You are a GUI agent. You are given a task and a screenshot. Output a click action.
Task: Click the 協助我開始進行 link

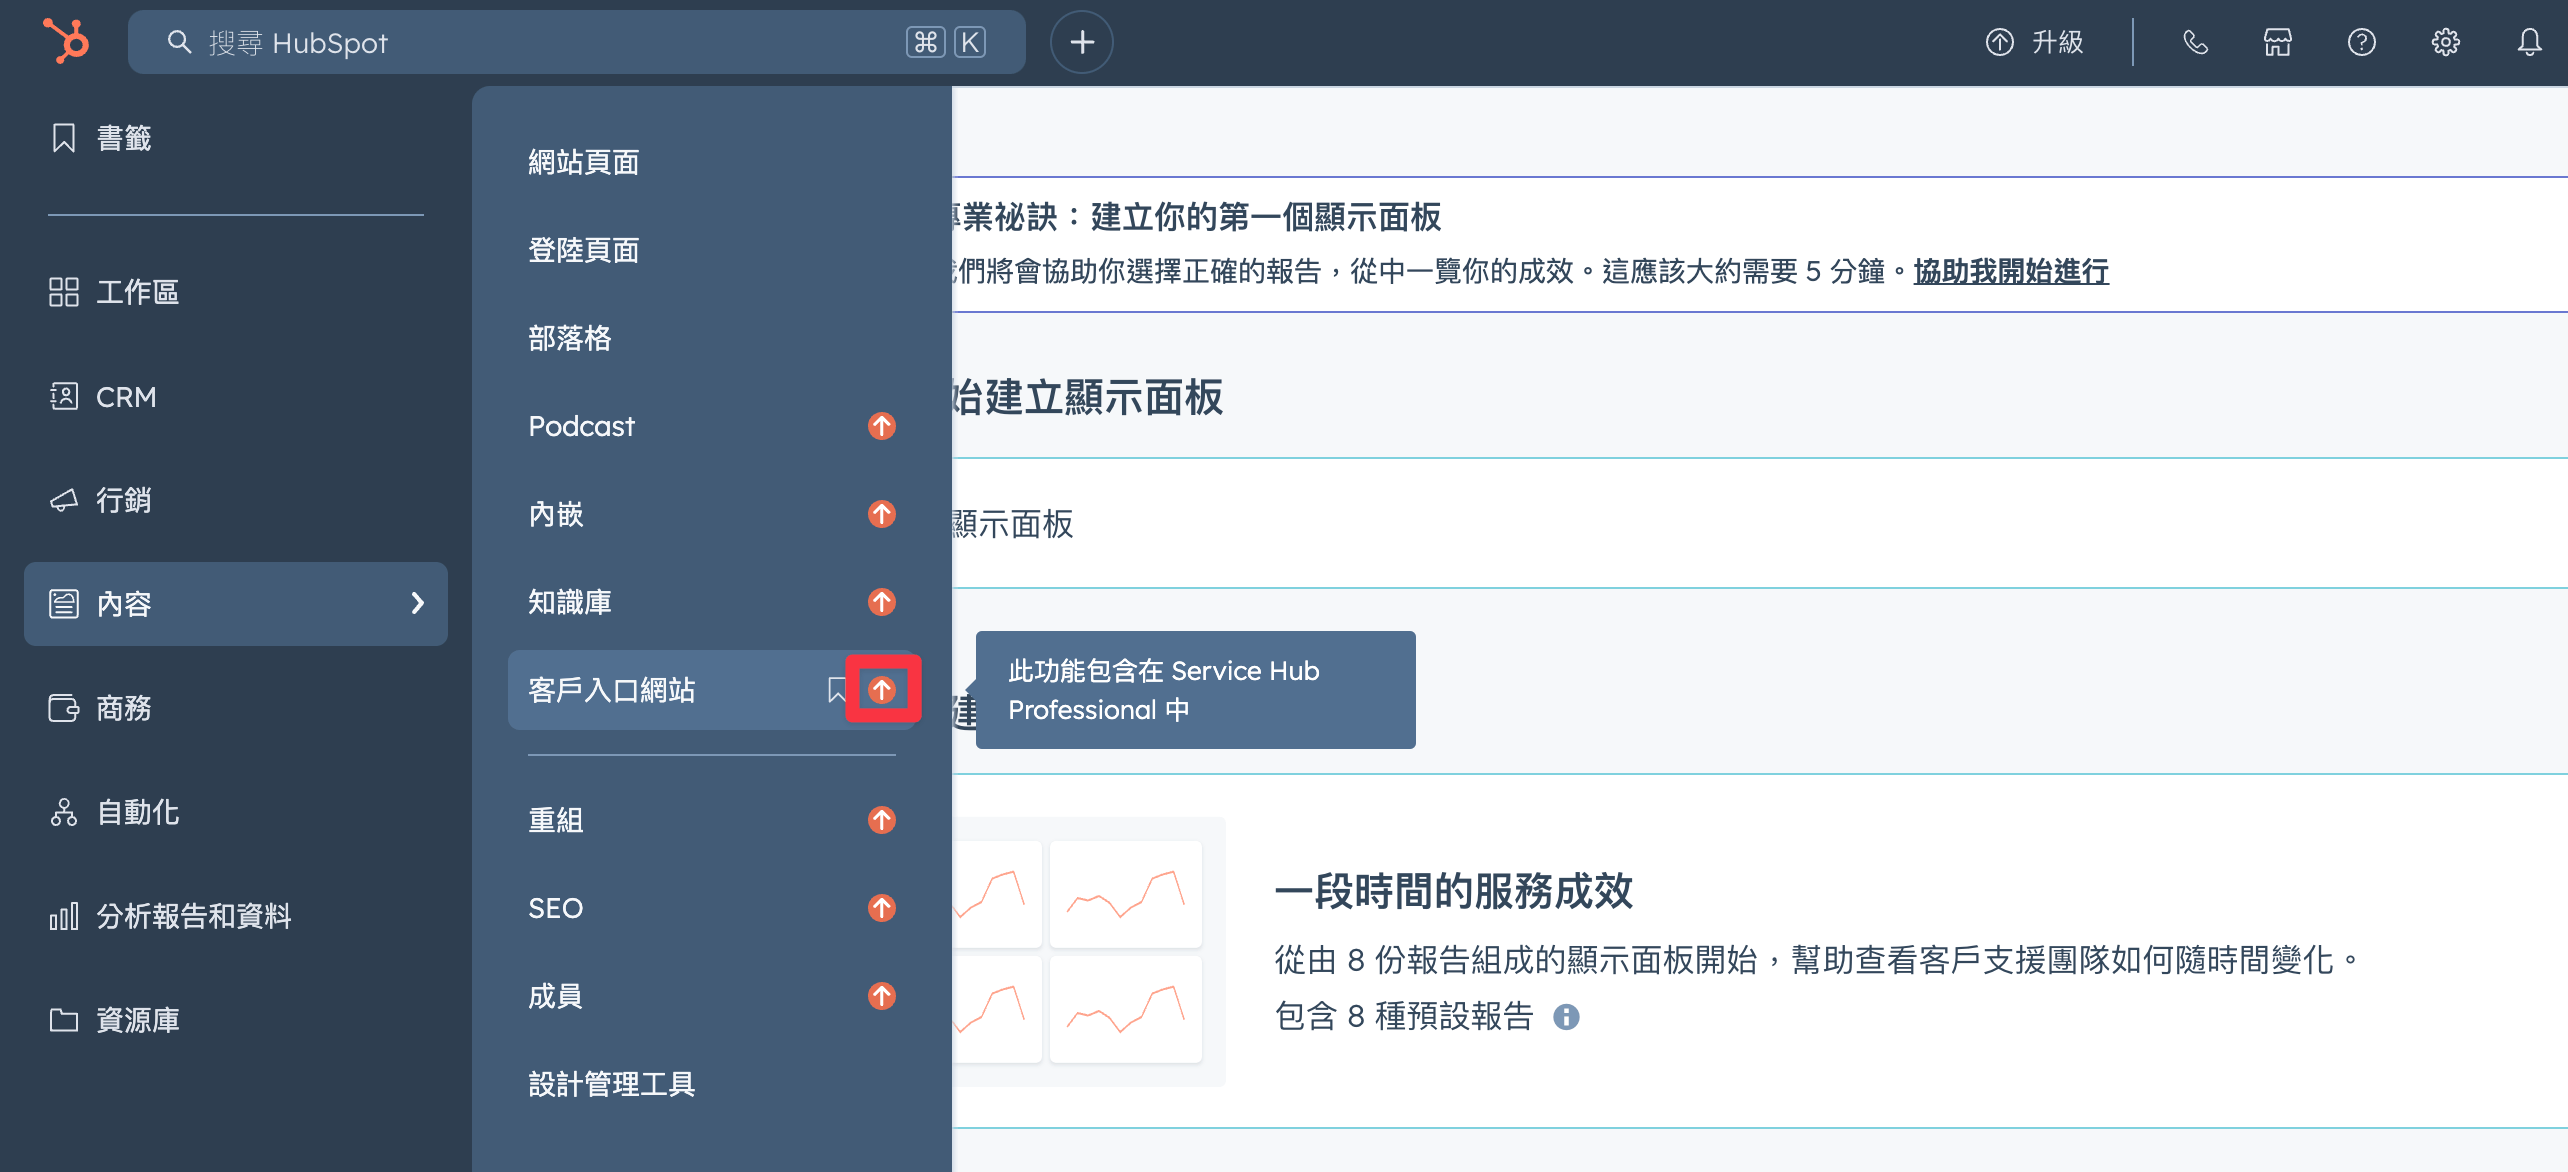(2011, 271)
